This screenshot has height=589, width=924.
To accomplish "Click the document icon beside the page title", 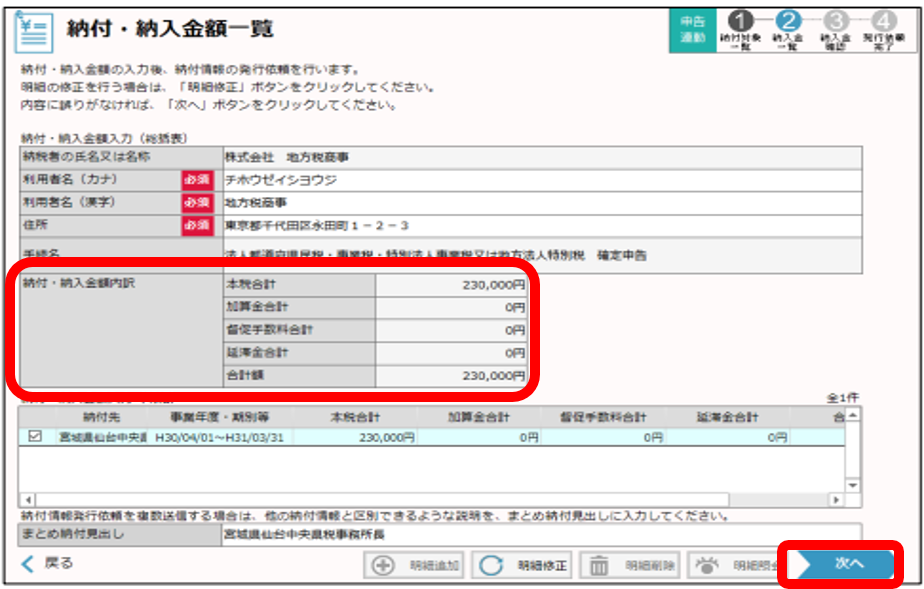I will click(x=33, y=28).
